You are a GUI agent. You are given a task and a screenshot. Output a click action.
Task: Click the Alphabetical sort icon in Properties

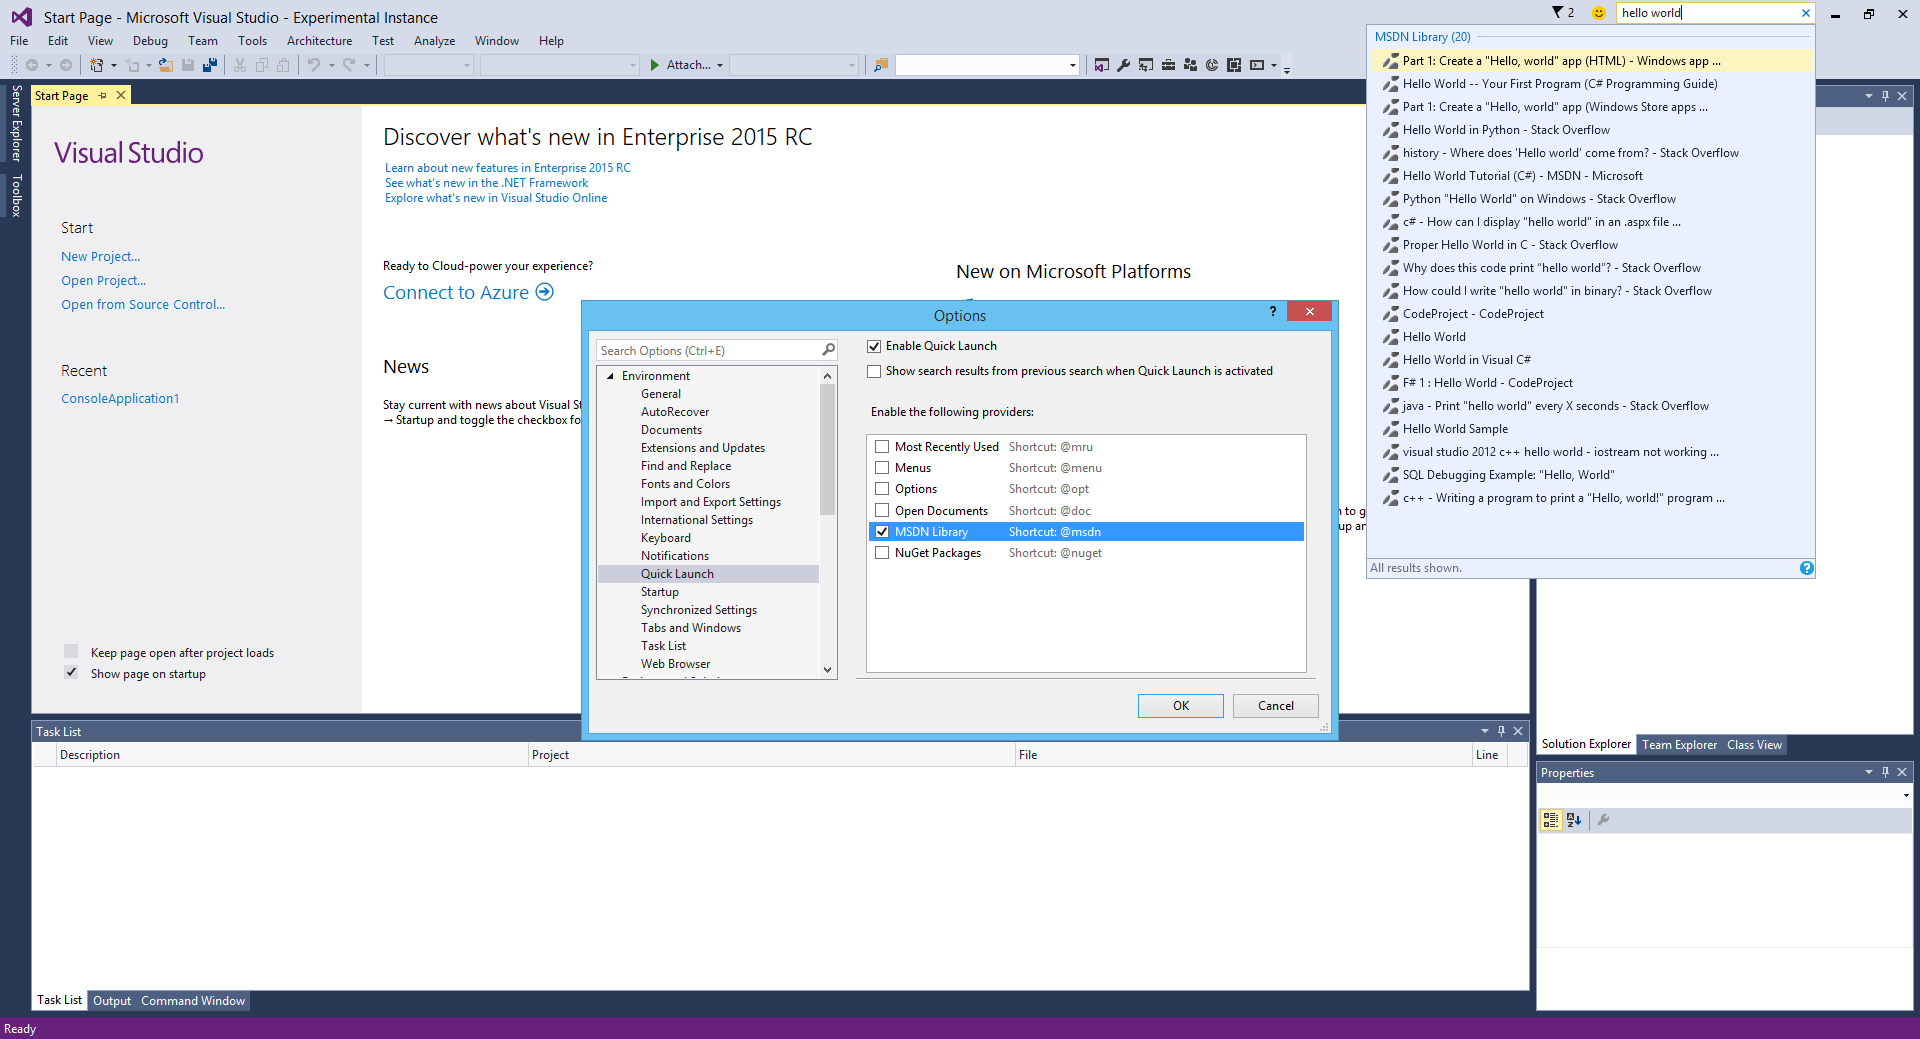click(1574, 820)
